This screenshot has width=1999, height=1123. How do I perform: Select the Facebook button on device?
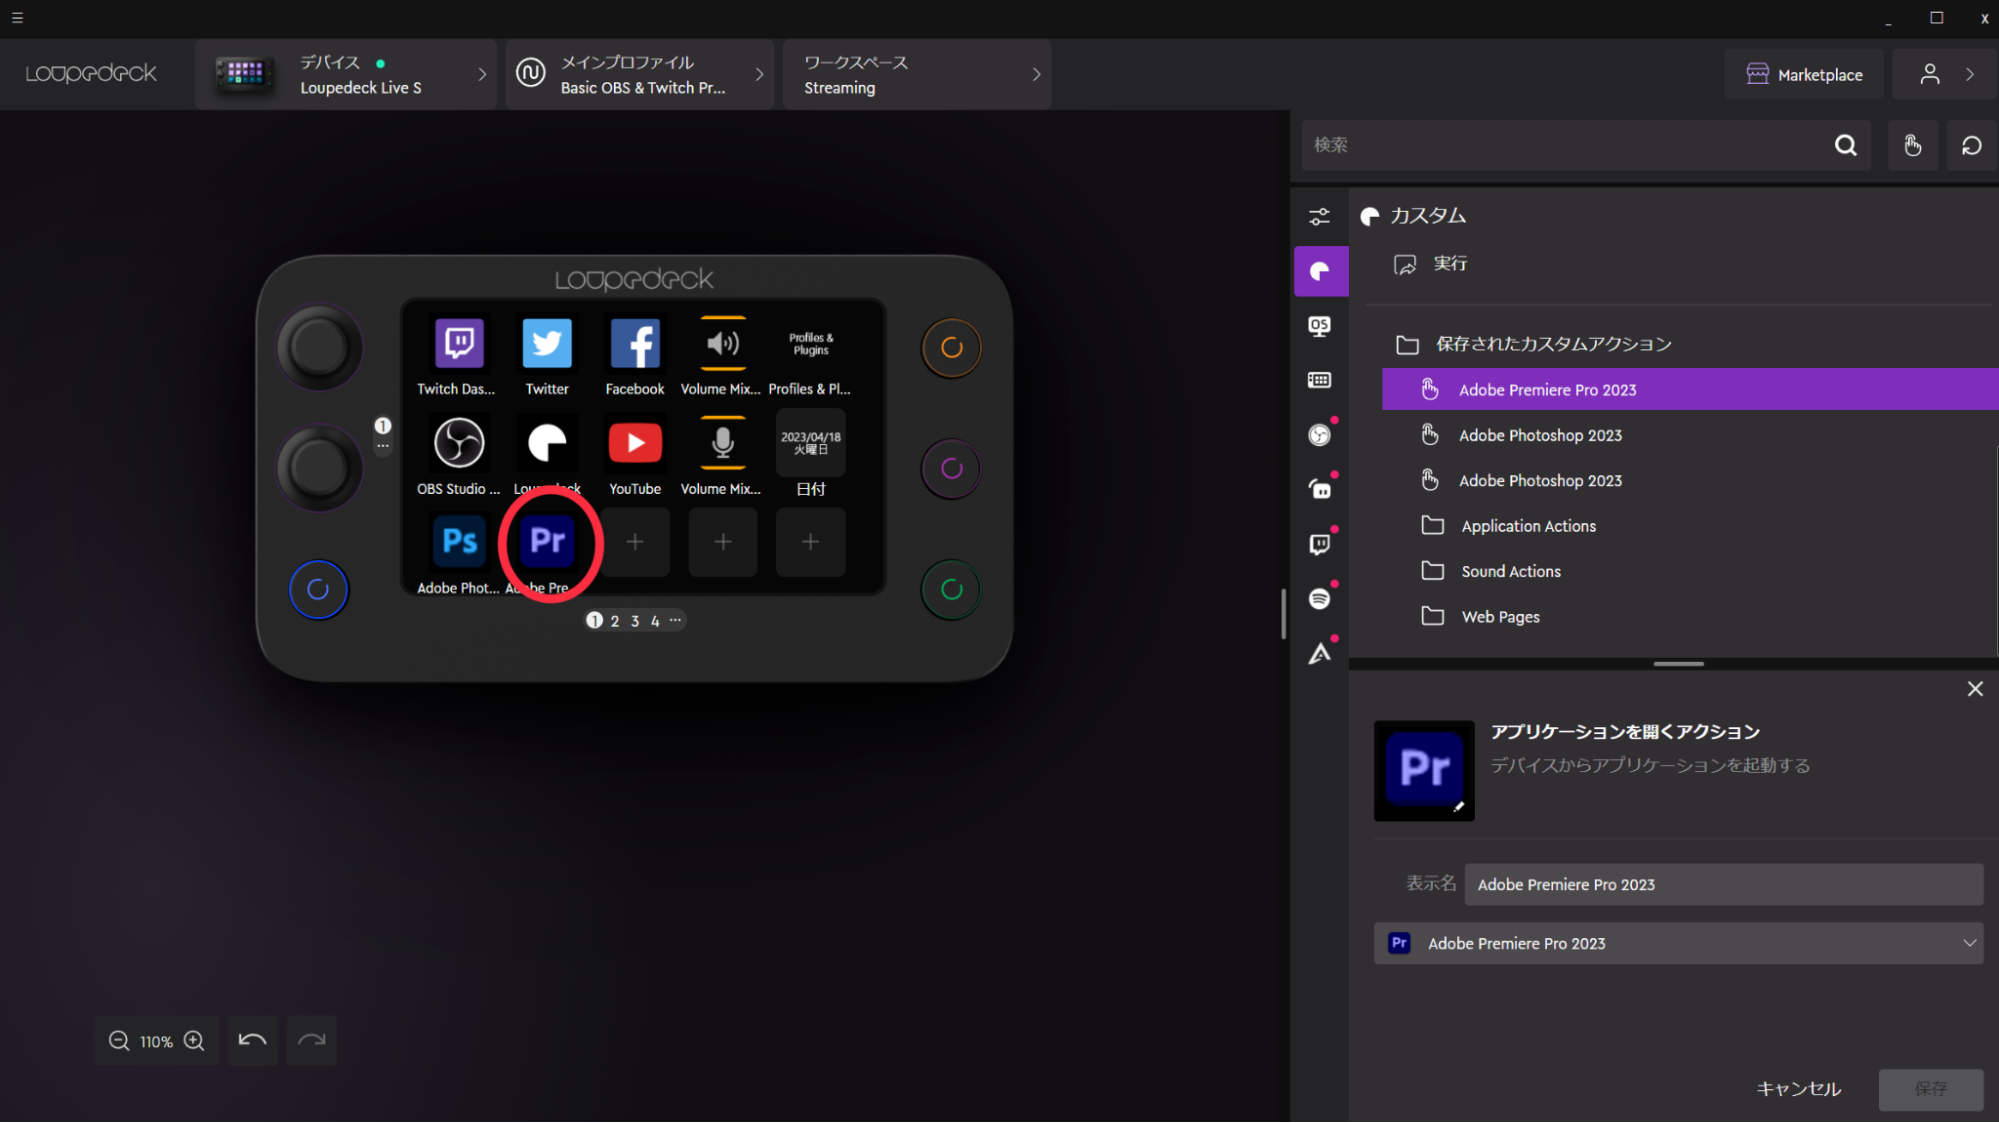click(x=635, y=343)
